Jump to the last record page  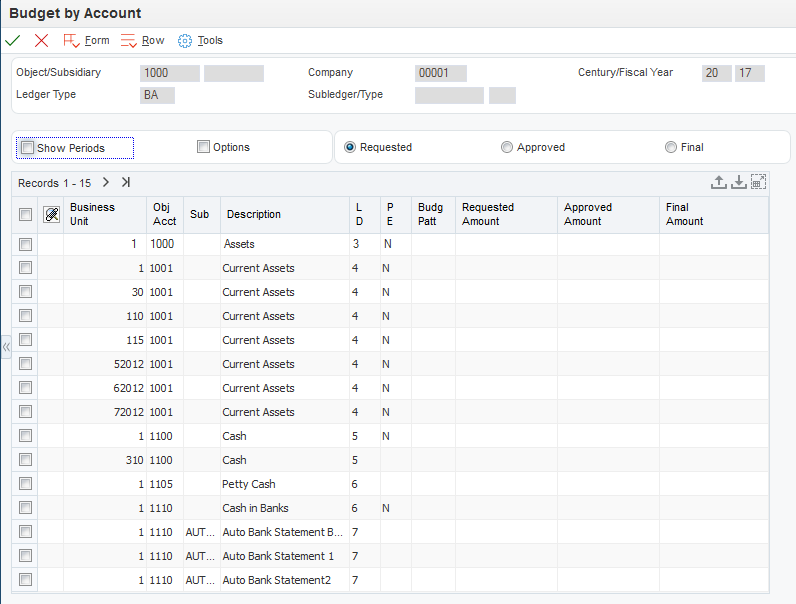125,182
